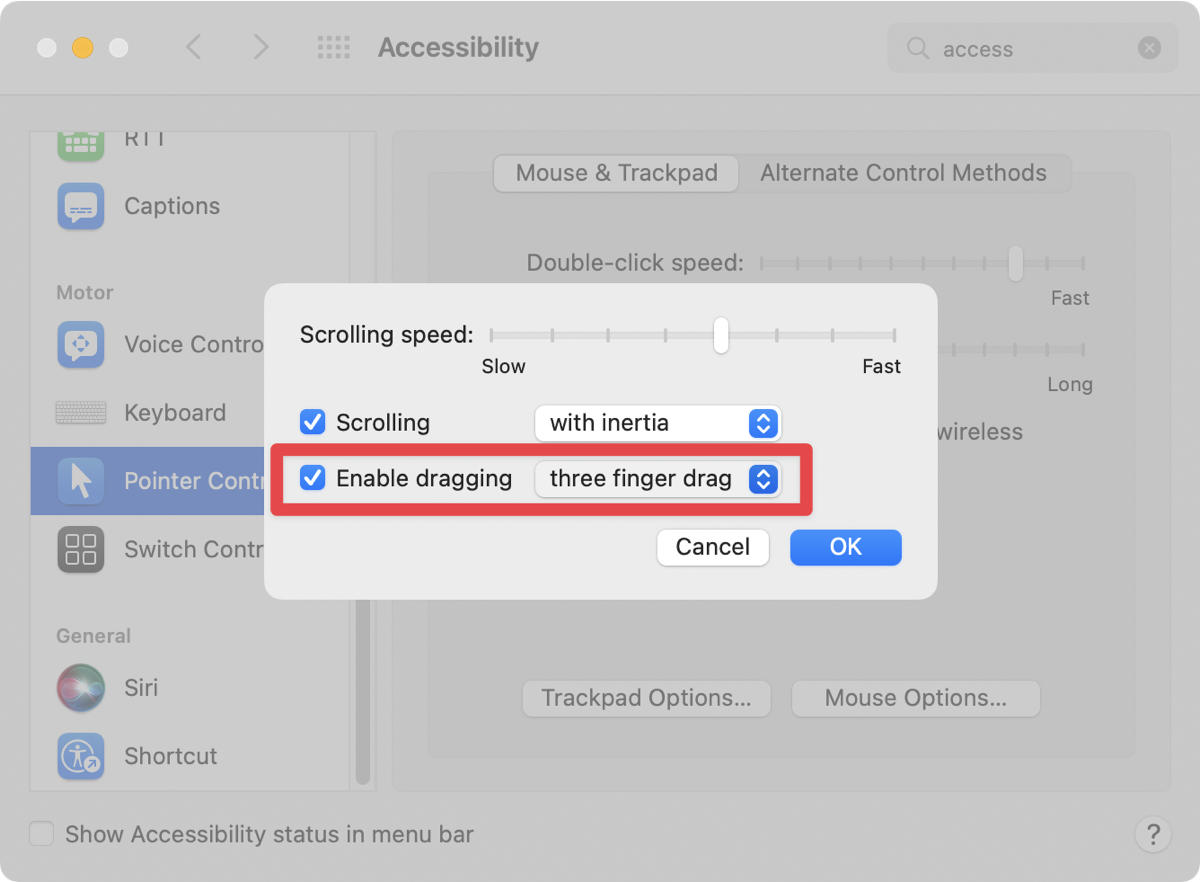Switch to Alternate Control Methods tab

[x=903, y=173]
